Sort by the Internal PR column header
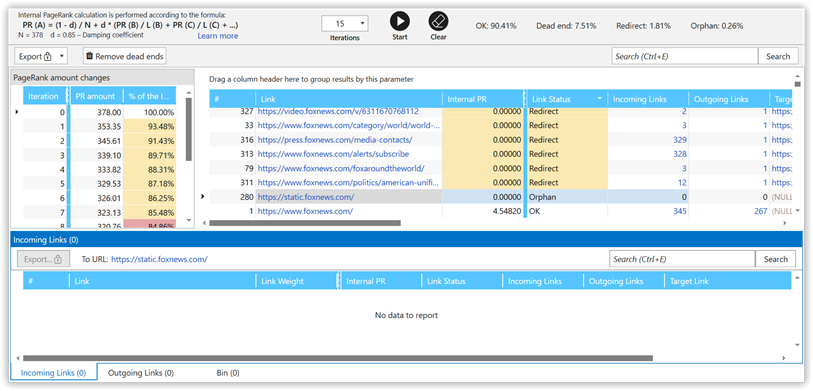 483,99
